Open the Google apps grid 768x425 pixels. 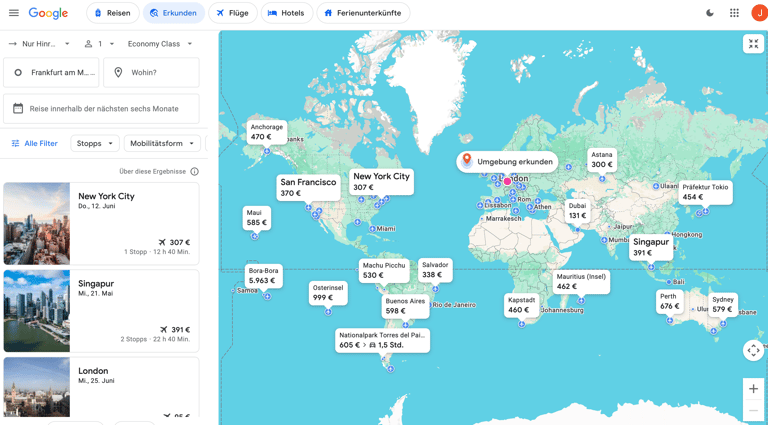pos(734,13)
